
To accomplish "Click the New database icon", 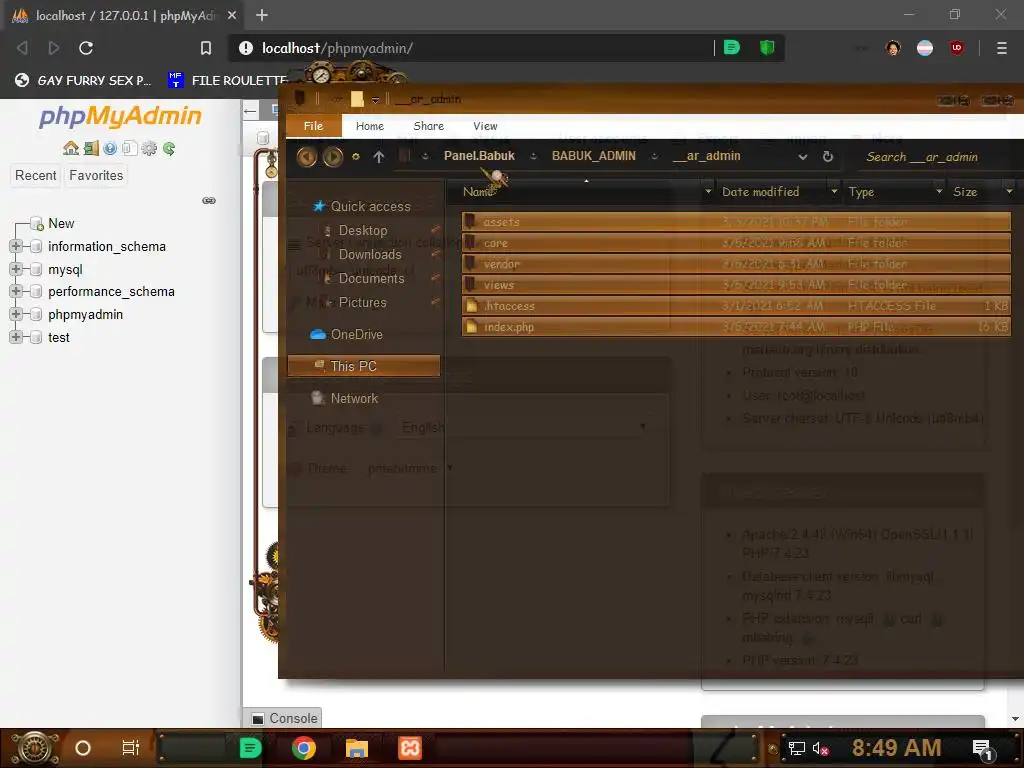I will [x=37, y=224].
